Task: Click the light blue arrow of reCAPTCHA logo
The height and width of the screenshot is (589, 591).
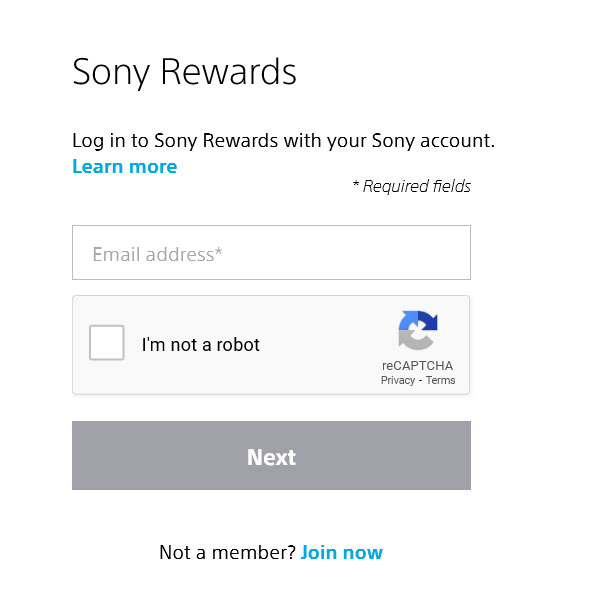Action: pos(408,320)
